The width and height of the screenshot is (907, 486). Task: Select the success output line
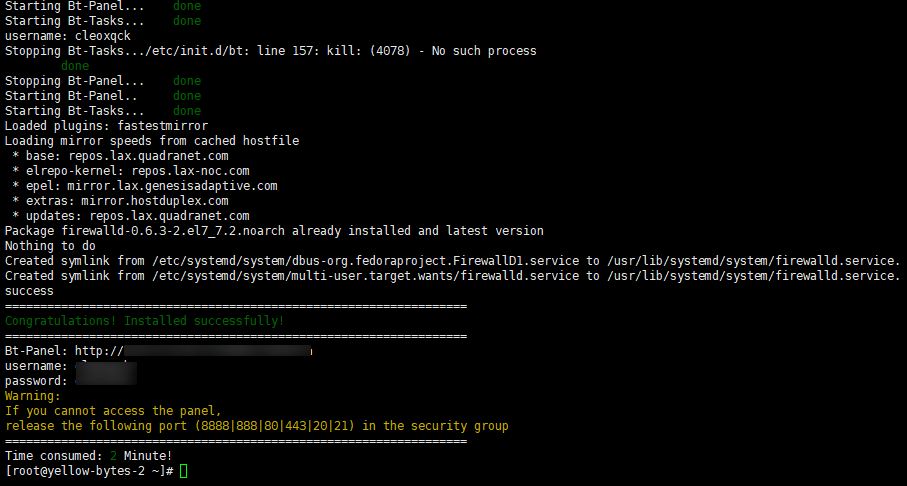click(x=29, y=291)
